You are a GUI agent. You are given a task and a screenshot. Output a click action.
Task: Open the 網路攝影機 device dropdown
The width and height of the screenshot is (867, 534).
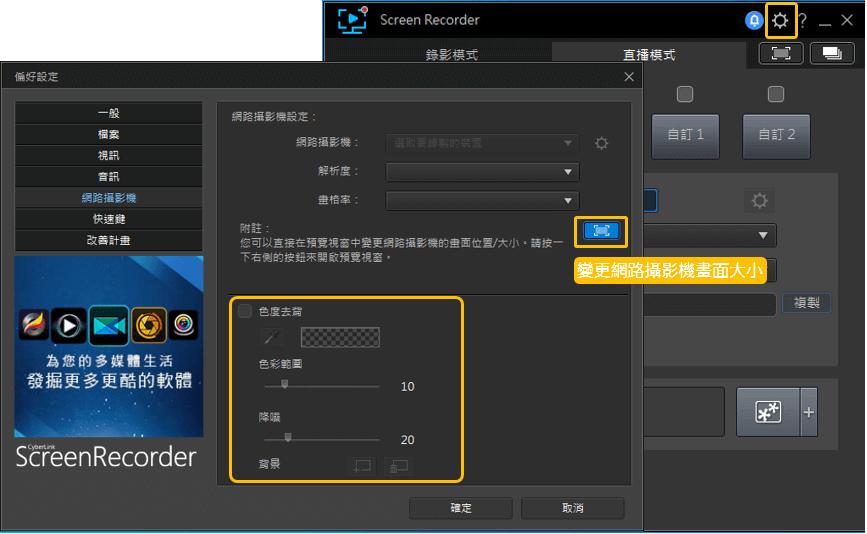point(482,143)
